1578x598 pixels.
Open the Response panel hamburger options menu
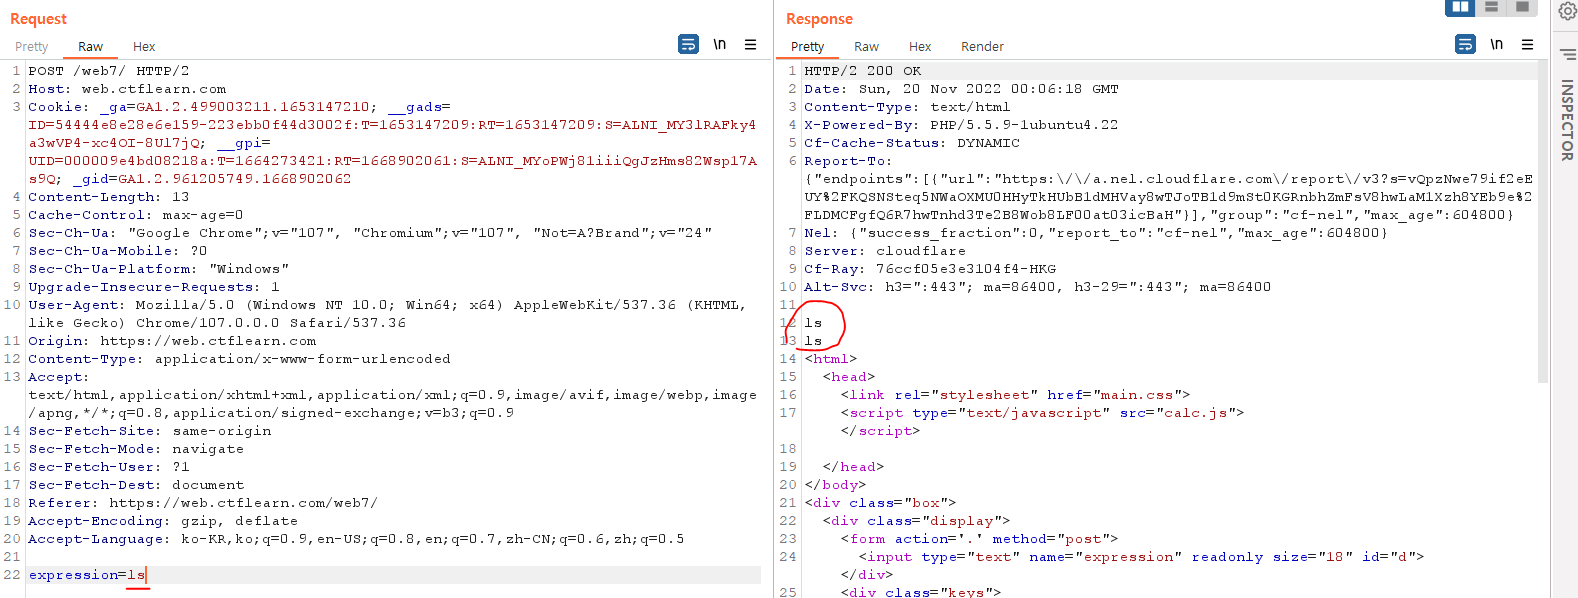pyautogui.click(x=1527, y=44)
